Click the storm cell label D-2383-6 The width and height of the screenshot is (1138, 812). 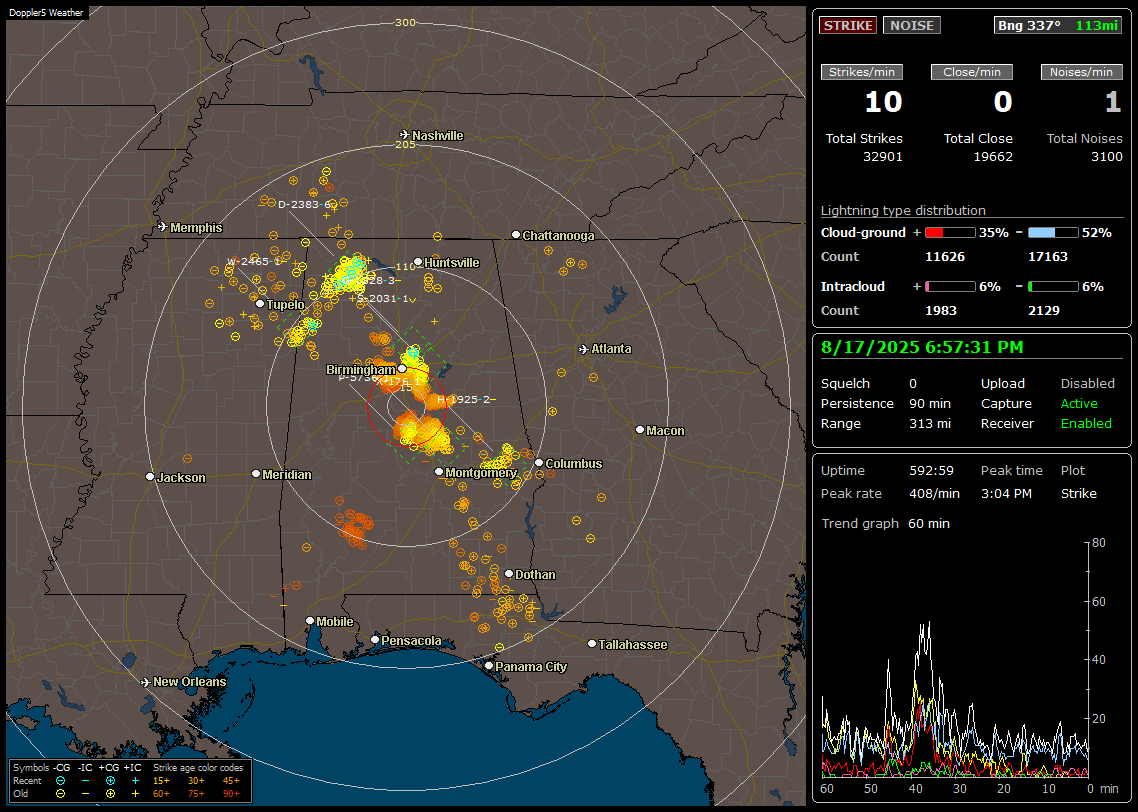pyautogui.click(x=305, y=205)
